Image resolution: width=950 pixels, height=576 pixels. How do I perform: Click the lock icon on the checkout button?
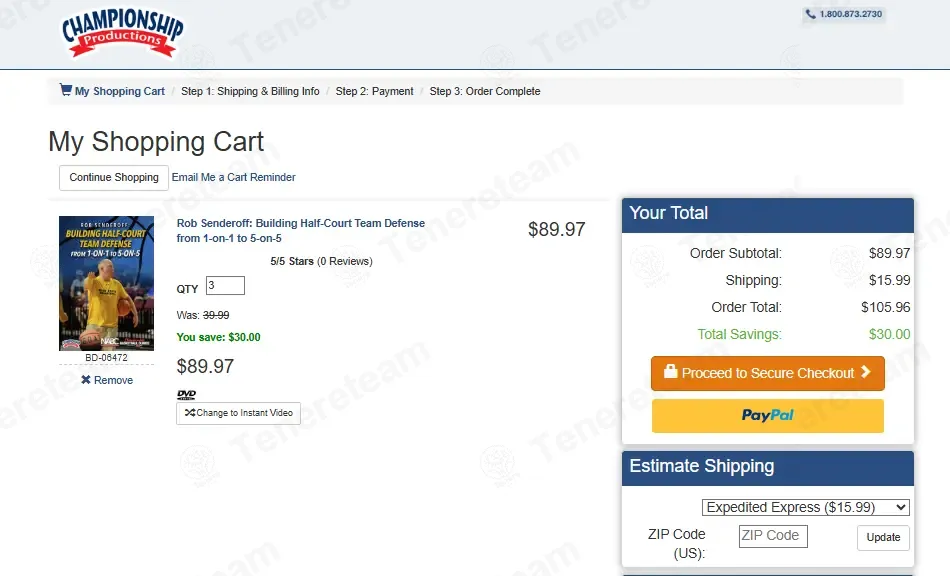tap(670, 371)
